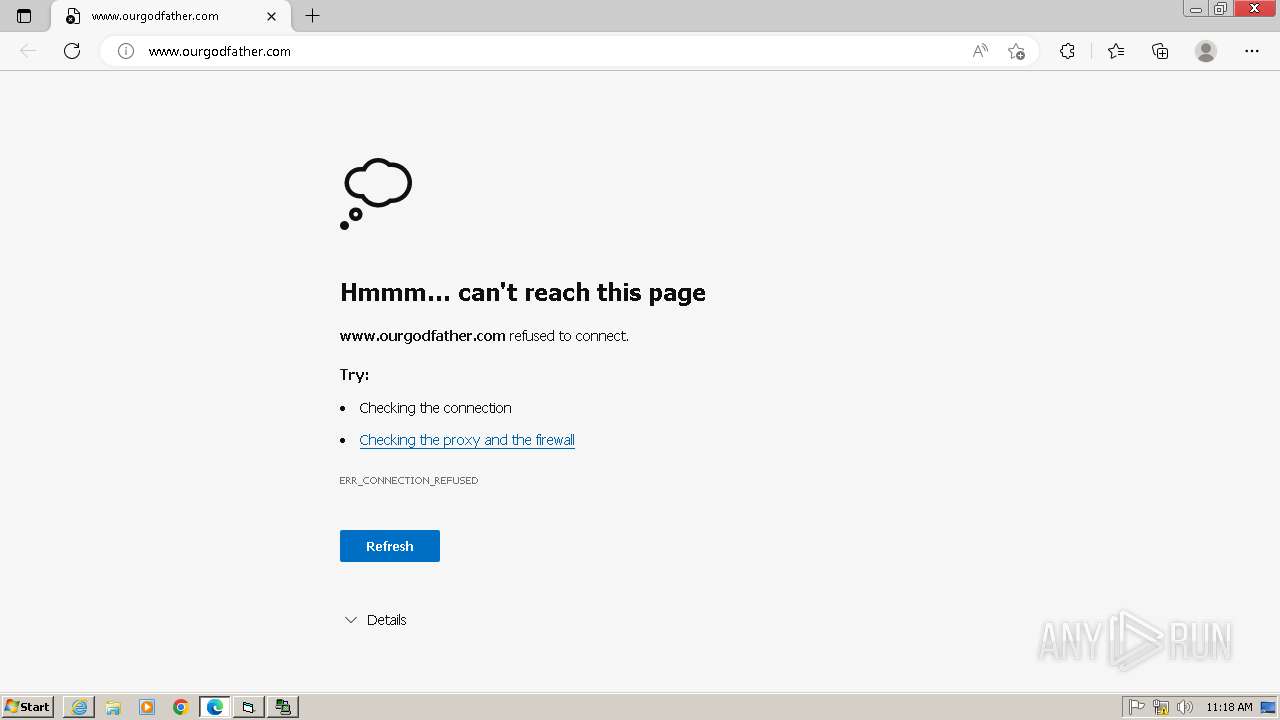Open a new tab with plus icon
Image resolution: width=1280 pixels, height=720 pixels.
[x=312, y=16]
